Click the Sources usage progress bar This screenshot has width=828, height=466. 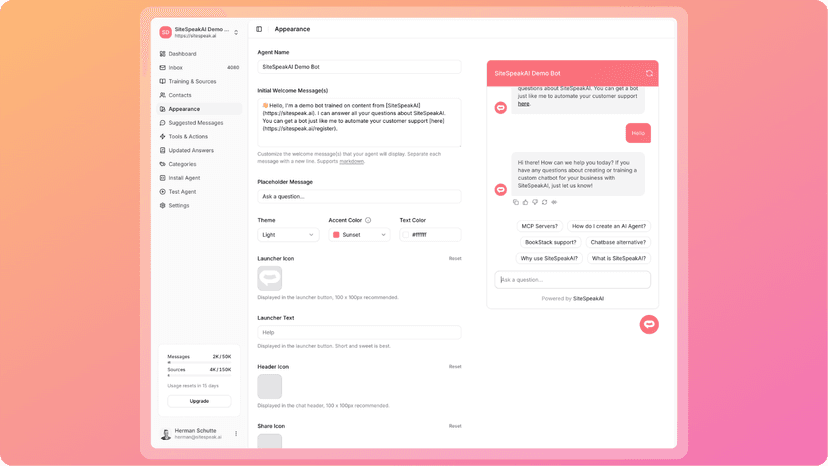199,376
